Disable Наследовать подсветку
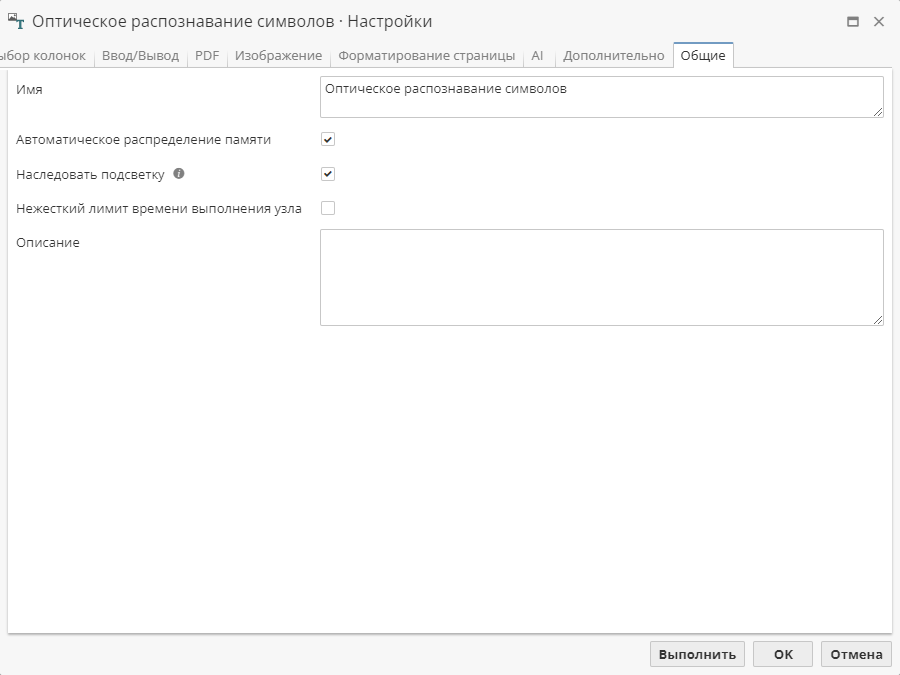Image resolution: width=900 pixels, height=675 pixels. (x=327, y=174)
